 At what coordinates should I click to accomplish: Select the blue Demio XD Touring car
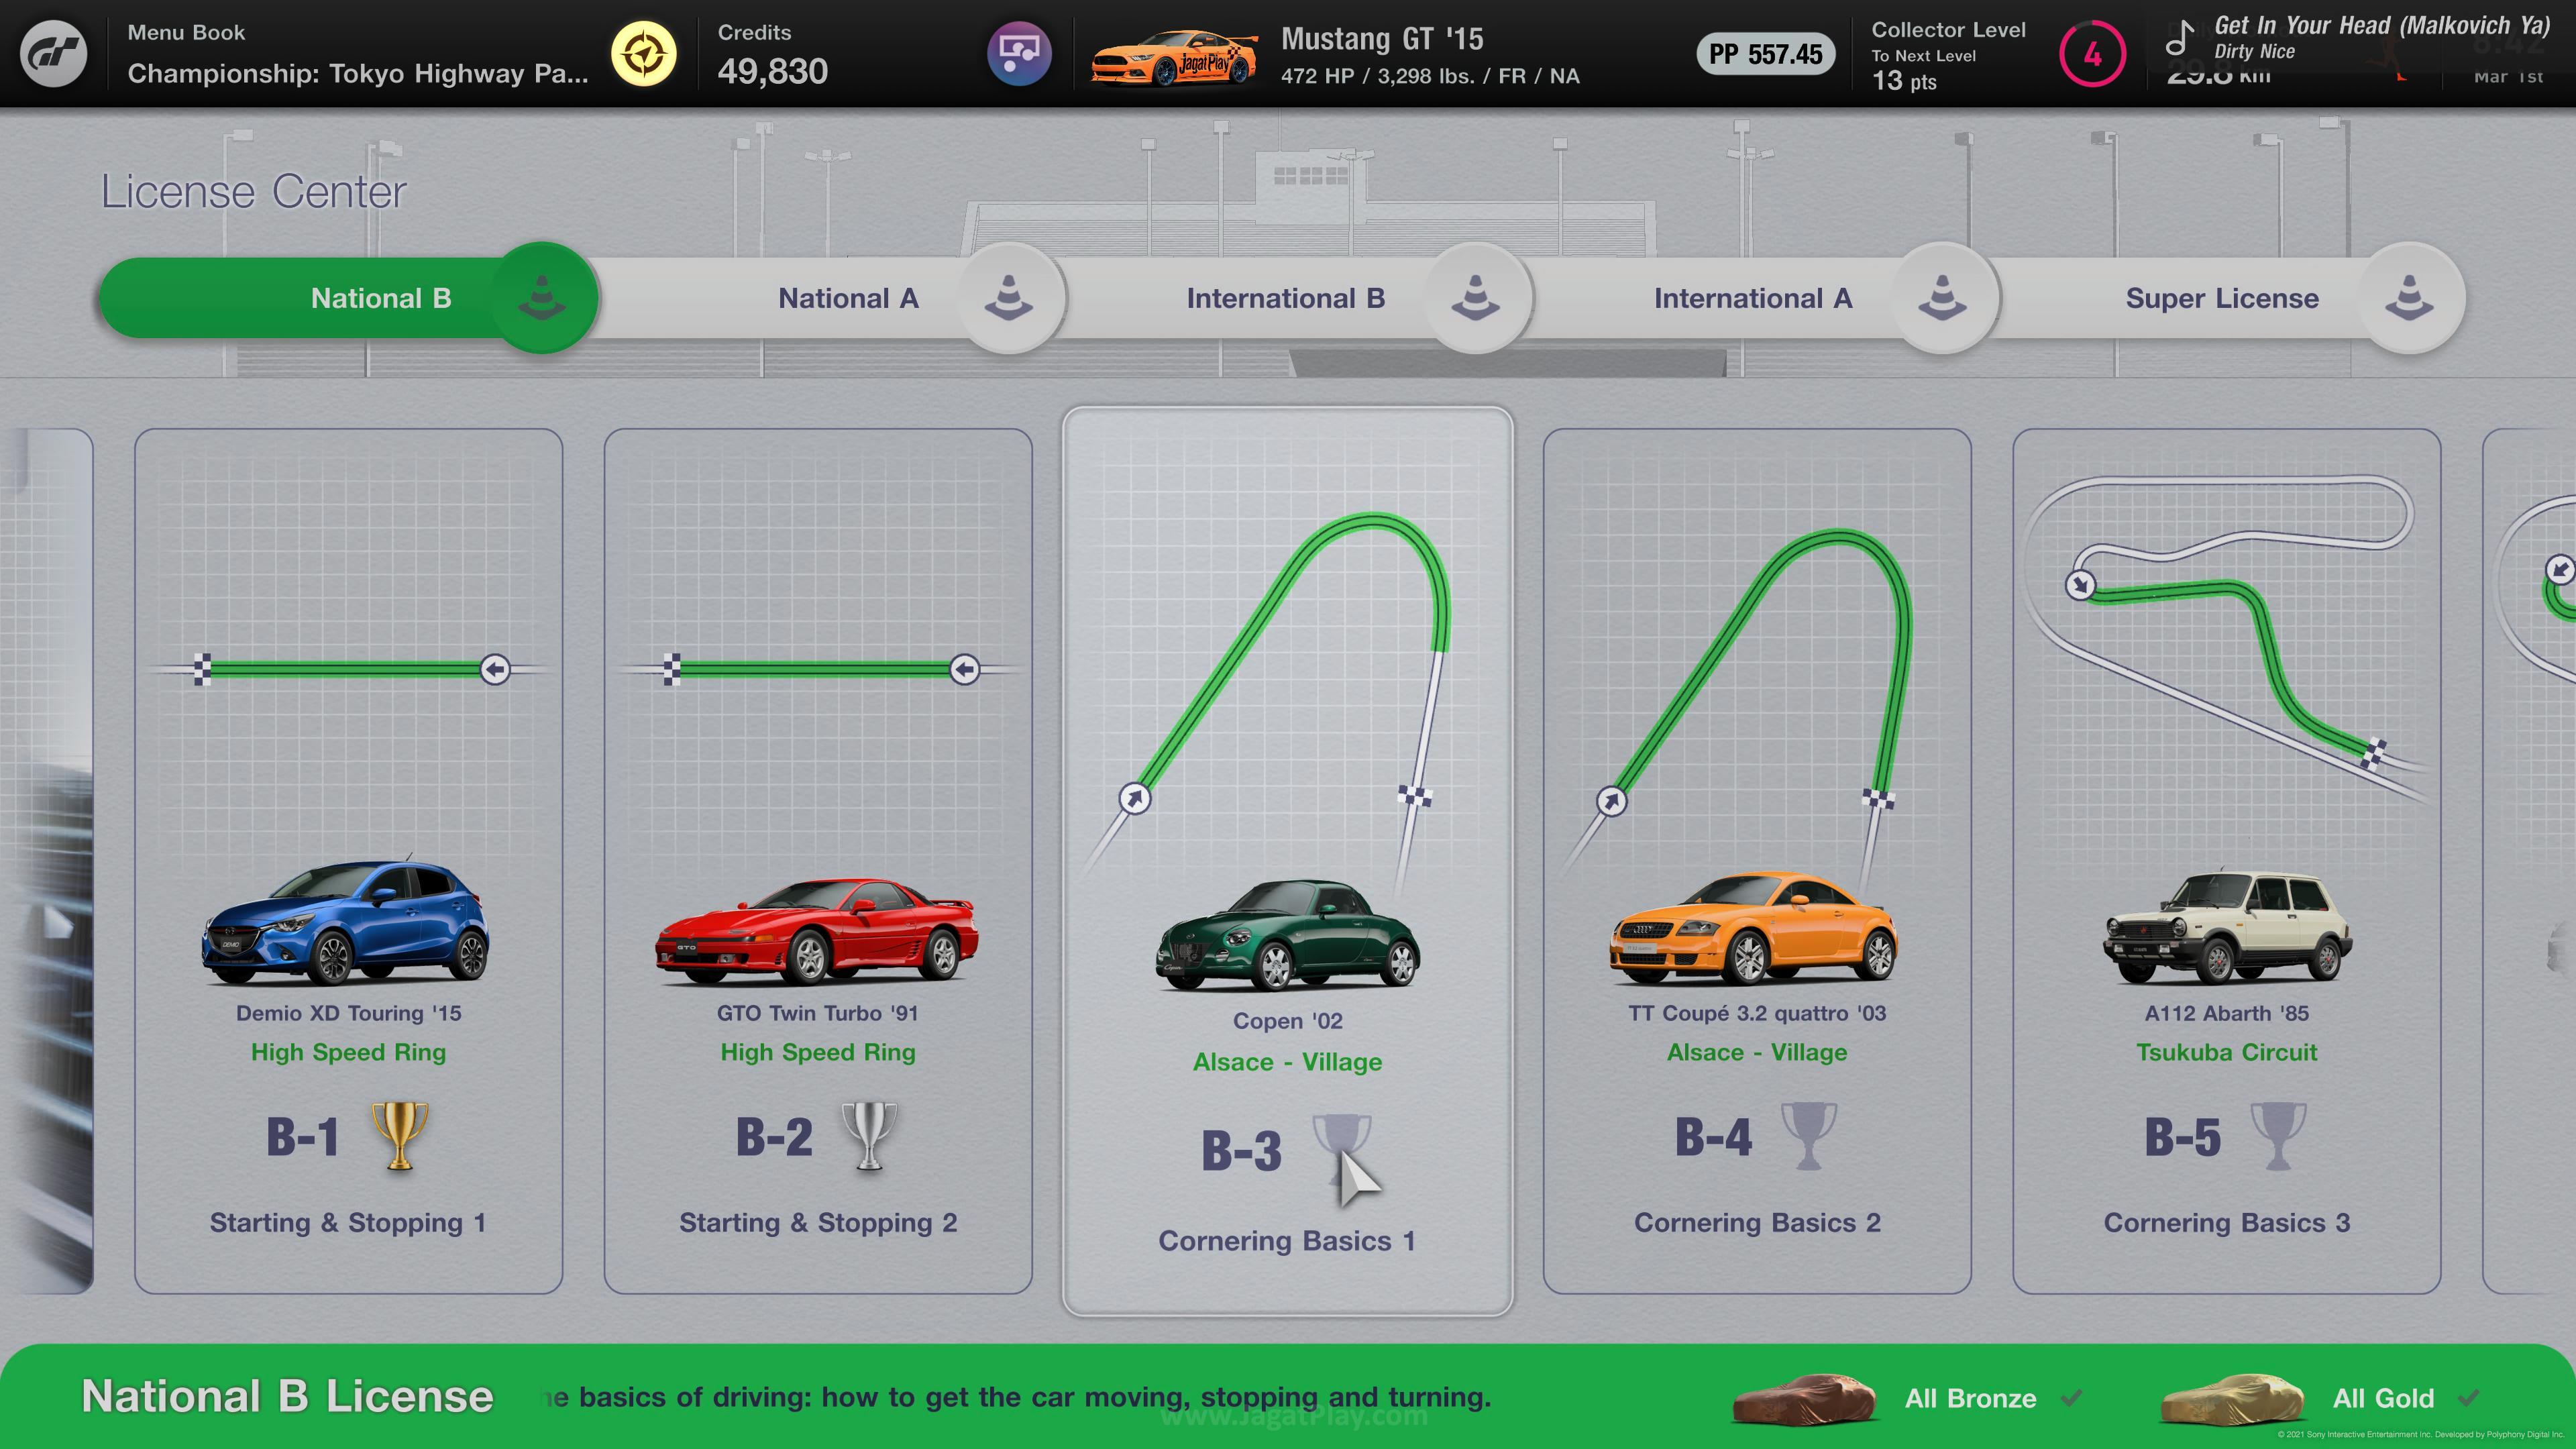[x=346, y=922]
